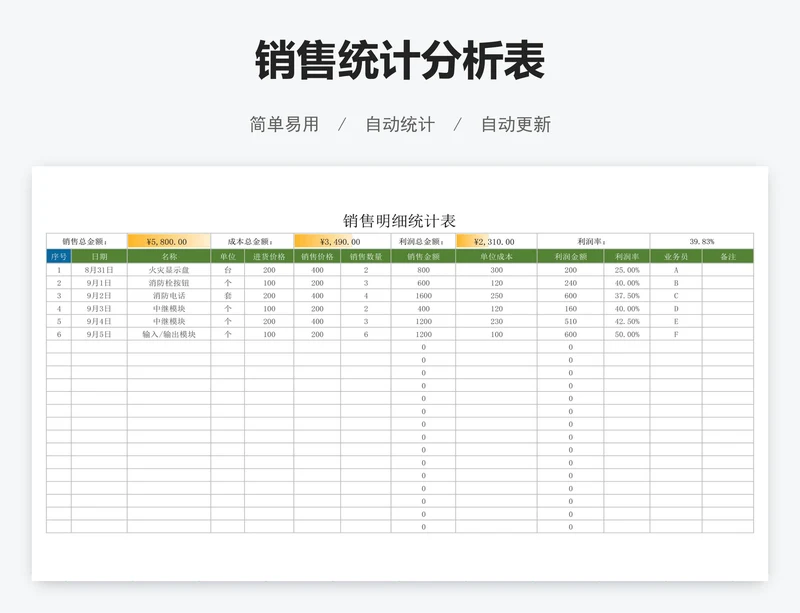This screenshot has width=800, height=613.
Task: Select the 销售金额 column header
Action: tap(423, 256)
